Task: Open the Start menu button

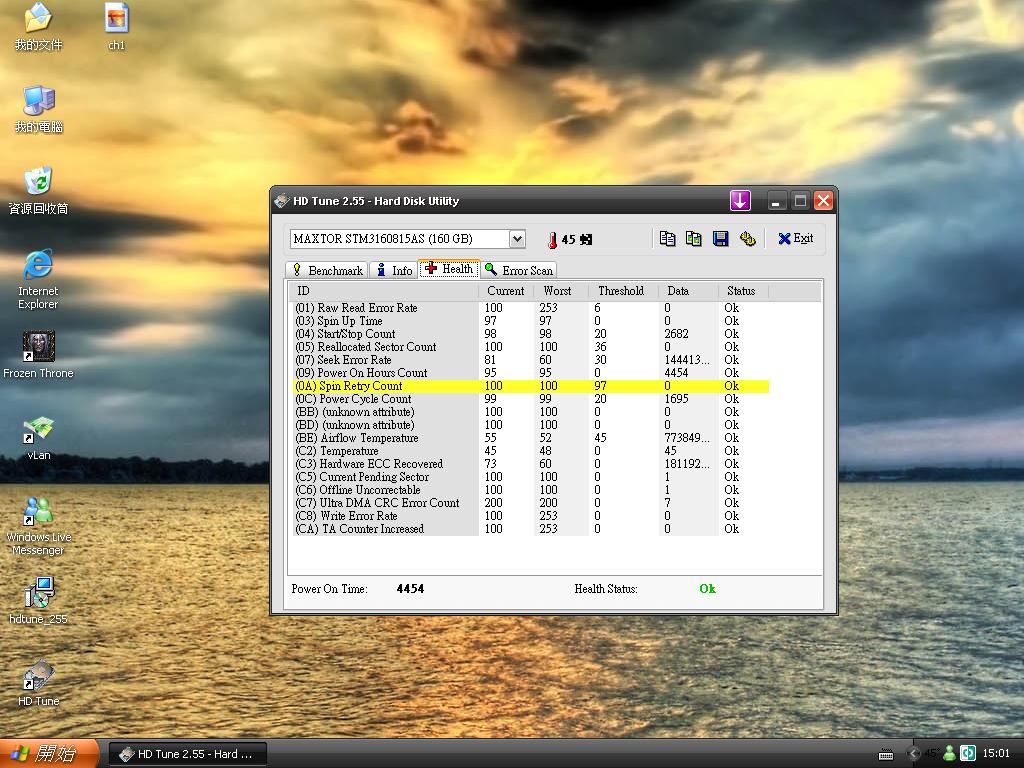Action: point(50,753)
